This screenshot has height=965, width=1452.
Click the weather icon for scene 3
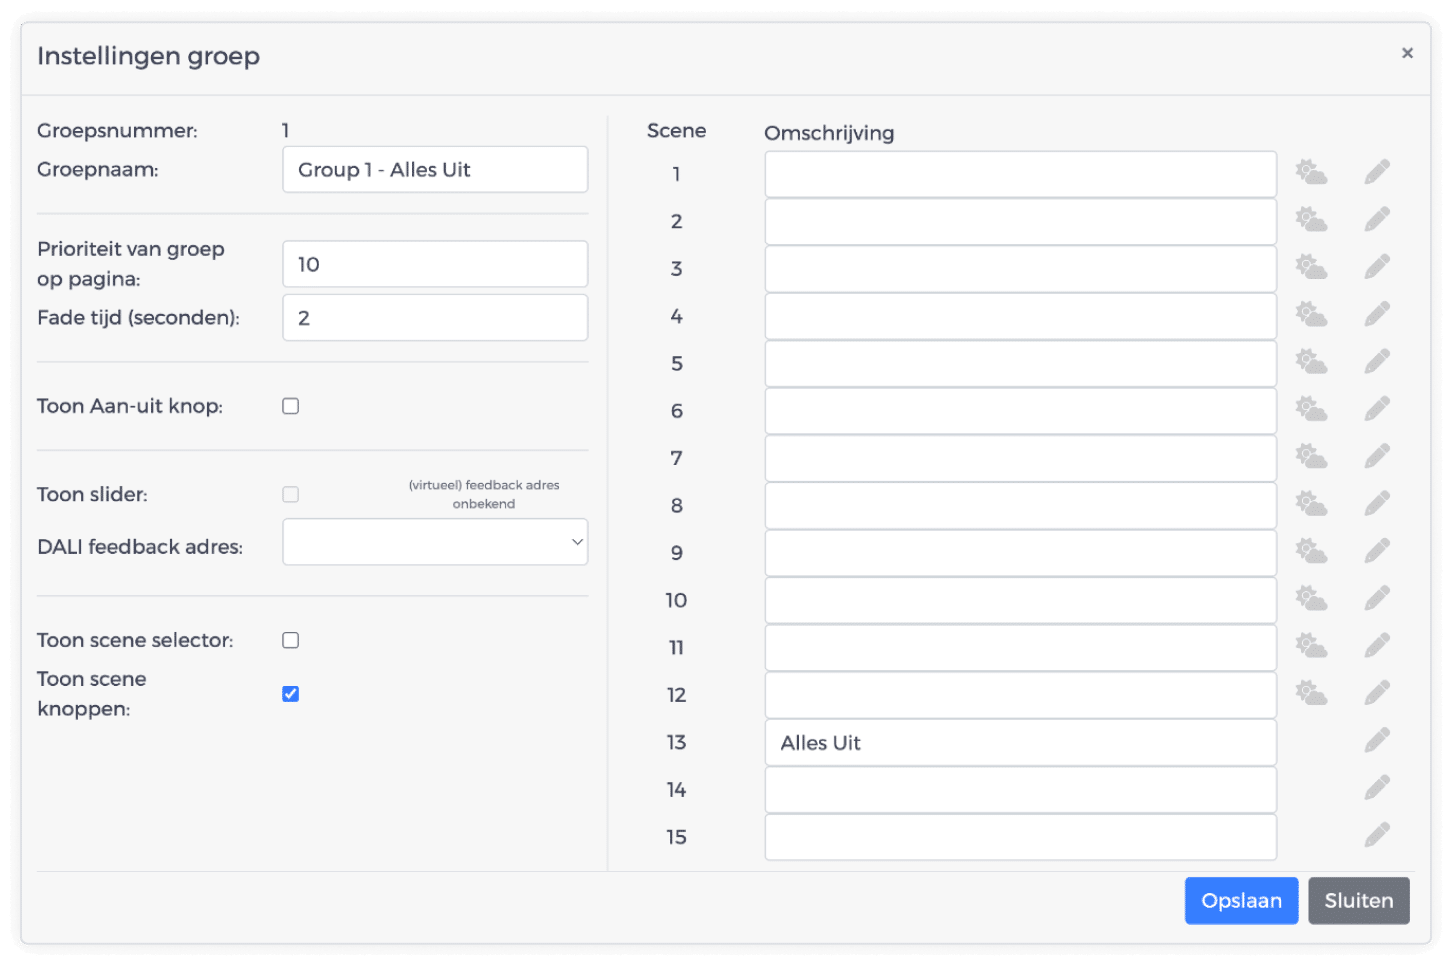[x=1311, y=267]
